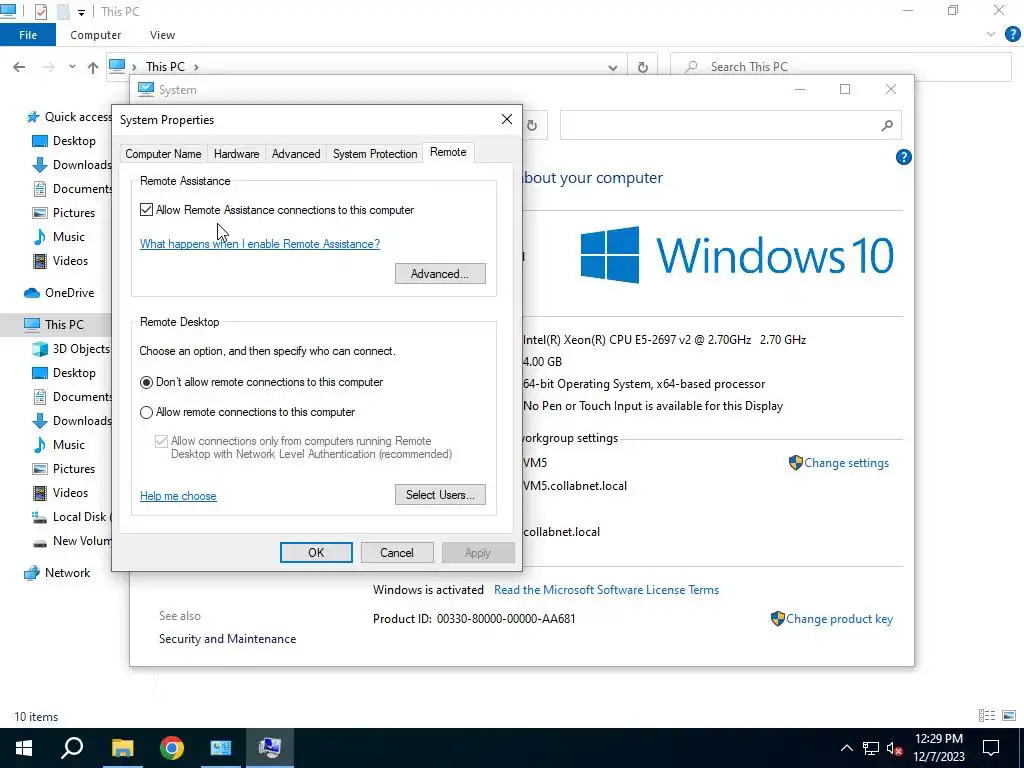
Task: Click the Videos film icon under This PC
Action: pyautogui.click(x=40, y=492)
